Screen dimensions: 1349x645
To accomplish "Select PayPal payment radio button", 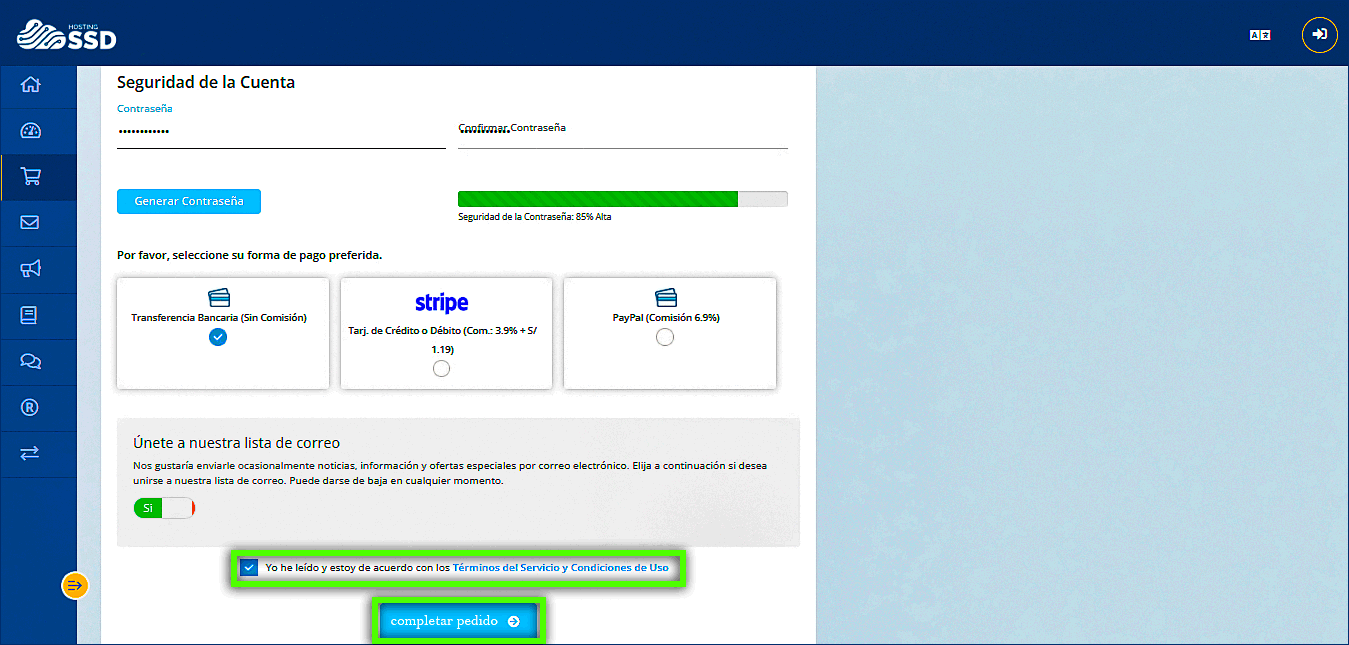I will [665, 338].
